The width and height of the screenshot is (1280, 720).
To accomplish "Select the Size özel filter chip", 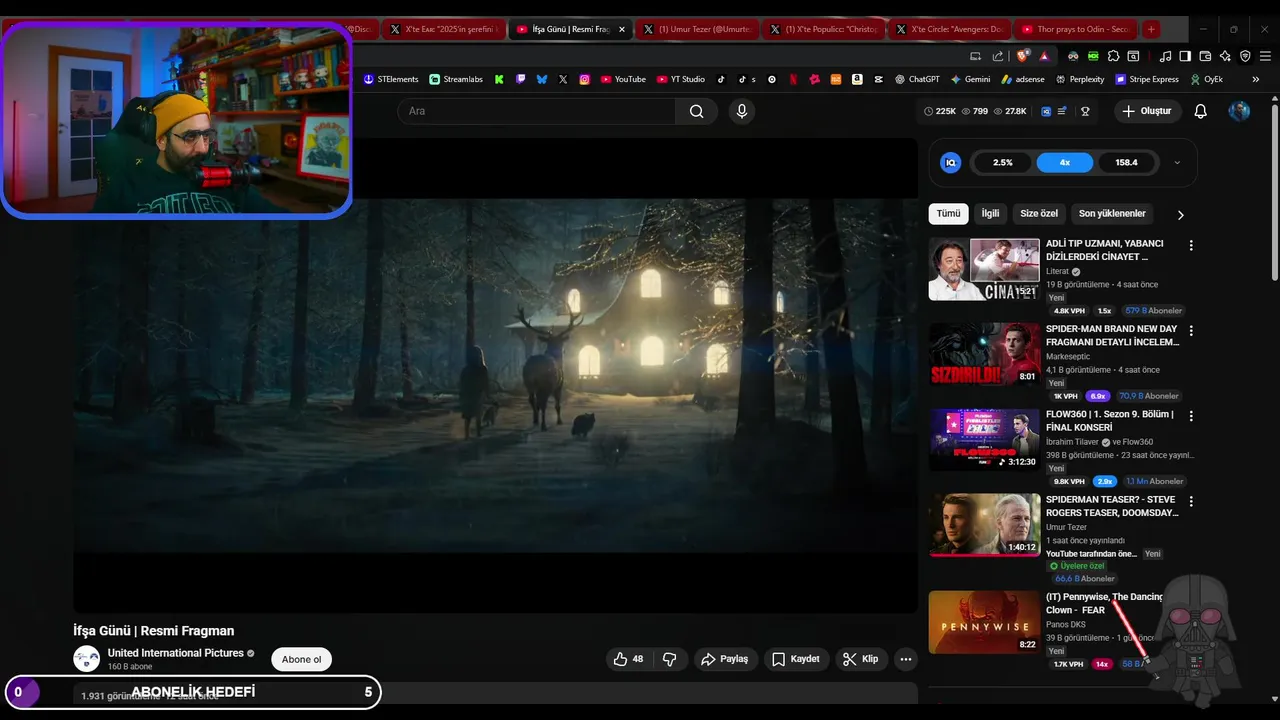I will (1039, 214).
